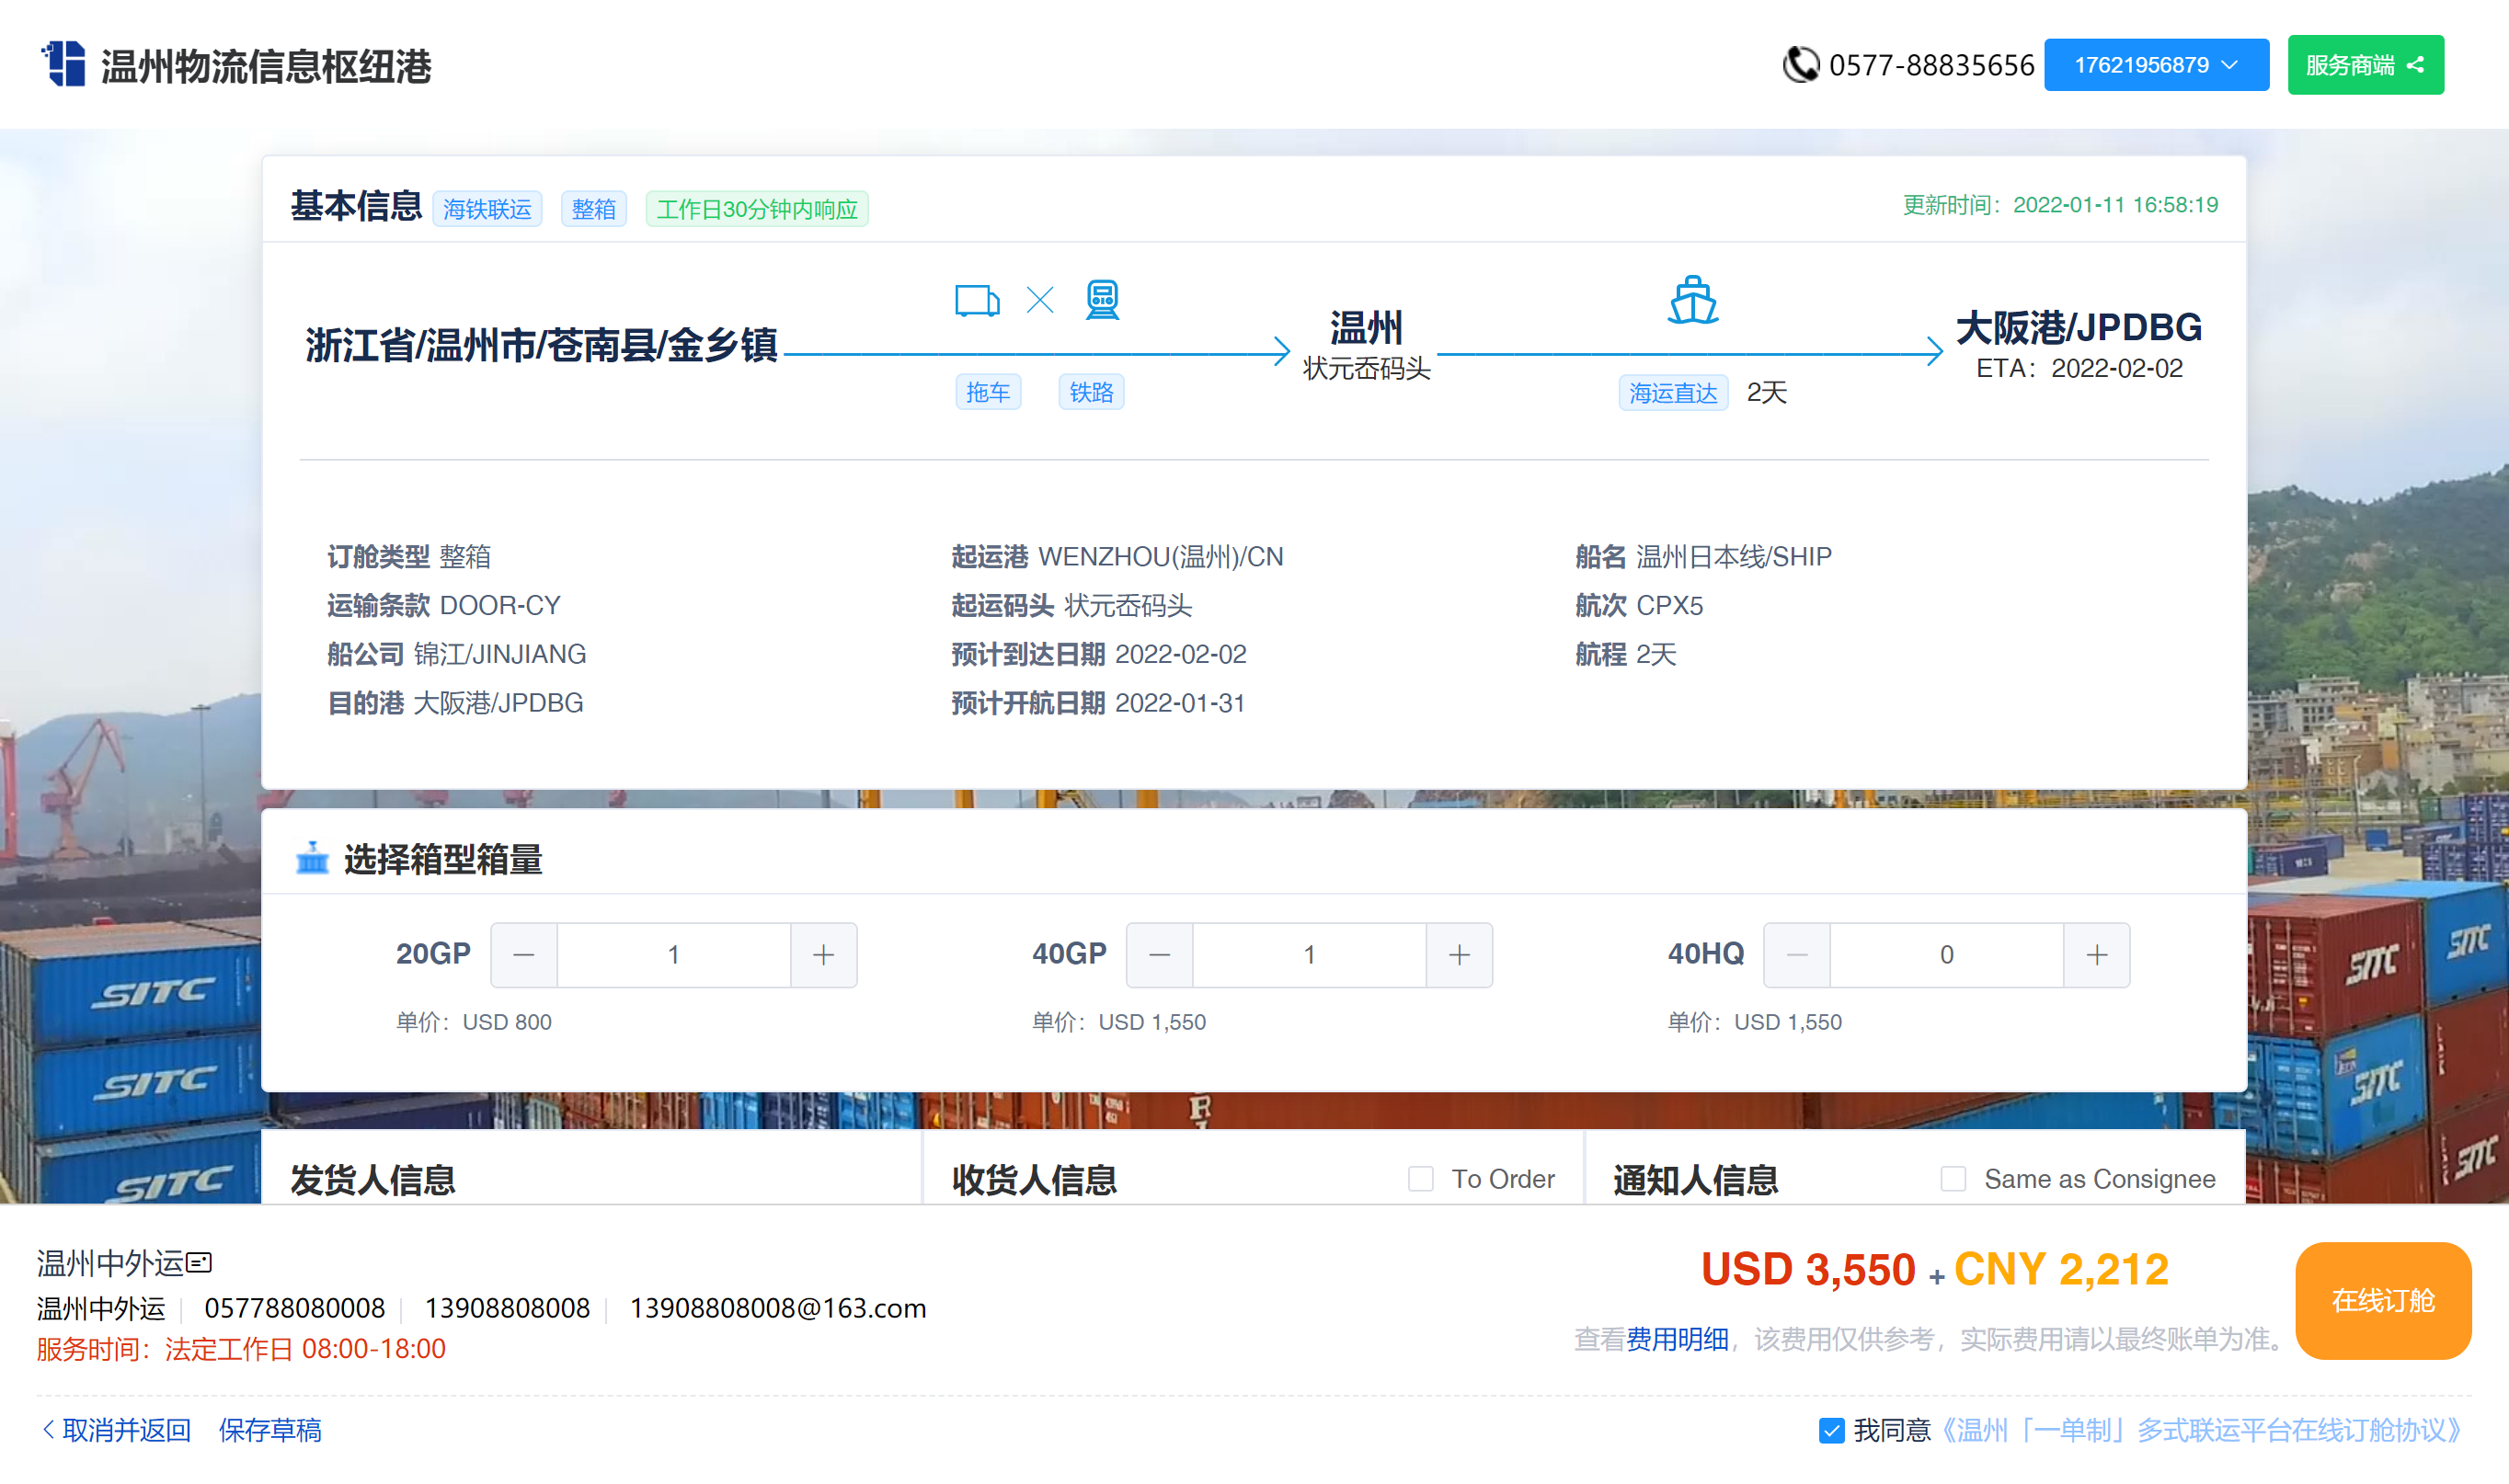Click the ship icon above 海运直达
This screenshot has width=2509, height=1484.
[x=1693, y=300]
